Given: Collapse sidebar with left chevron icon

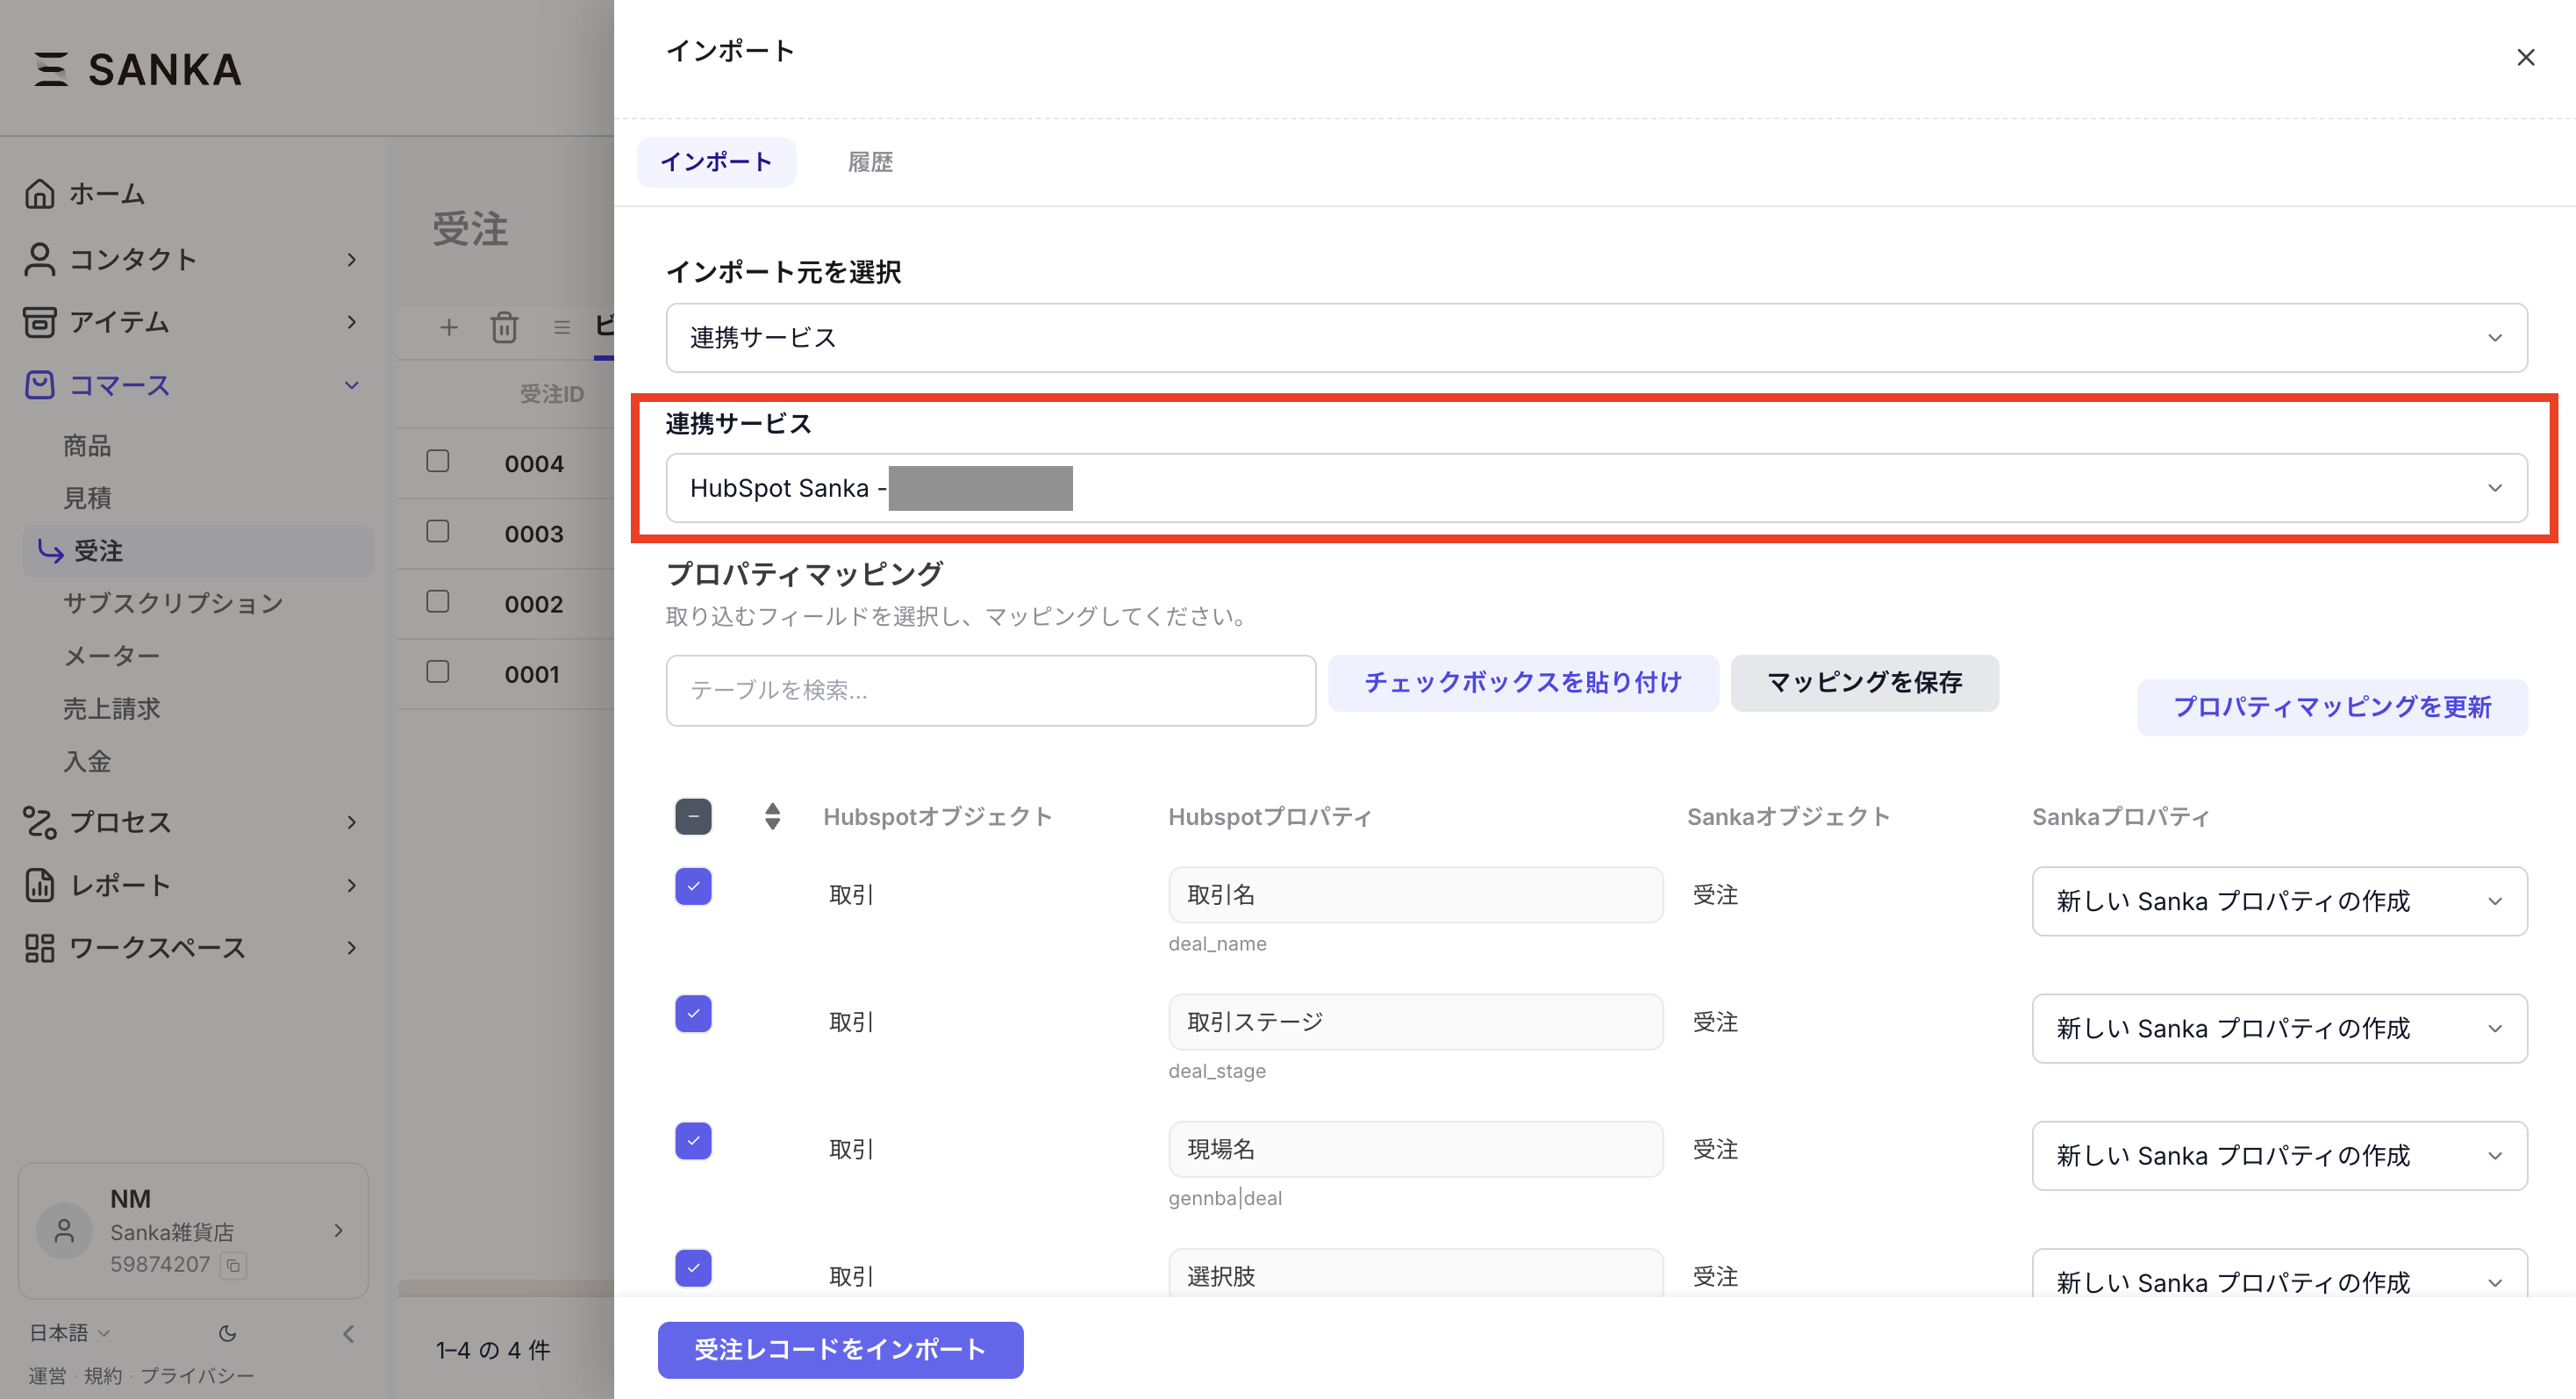Looking at the screenshot, I should point(348,1333).
